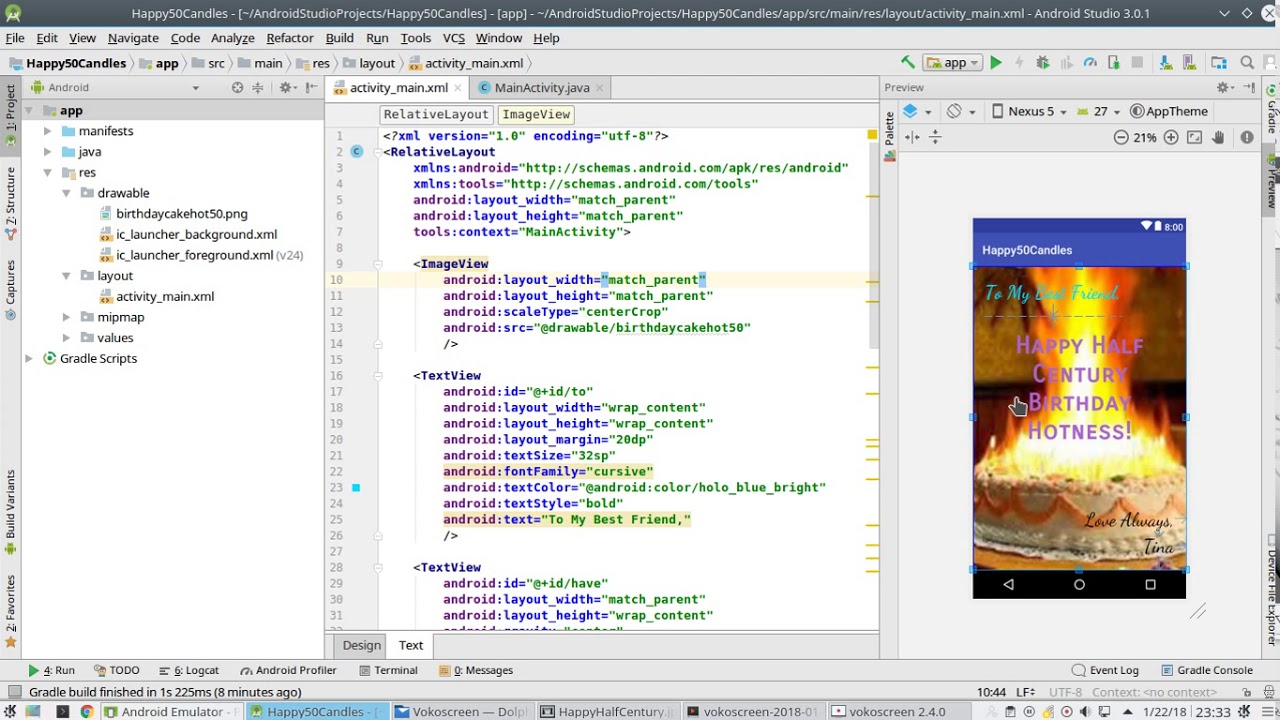
Task: Select ic_launcher_background.xml file
Action: click(196, 234)
